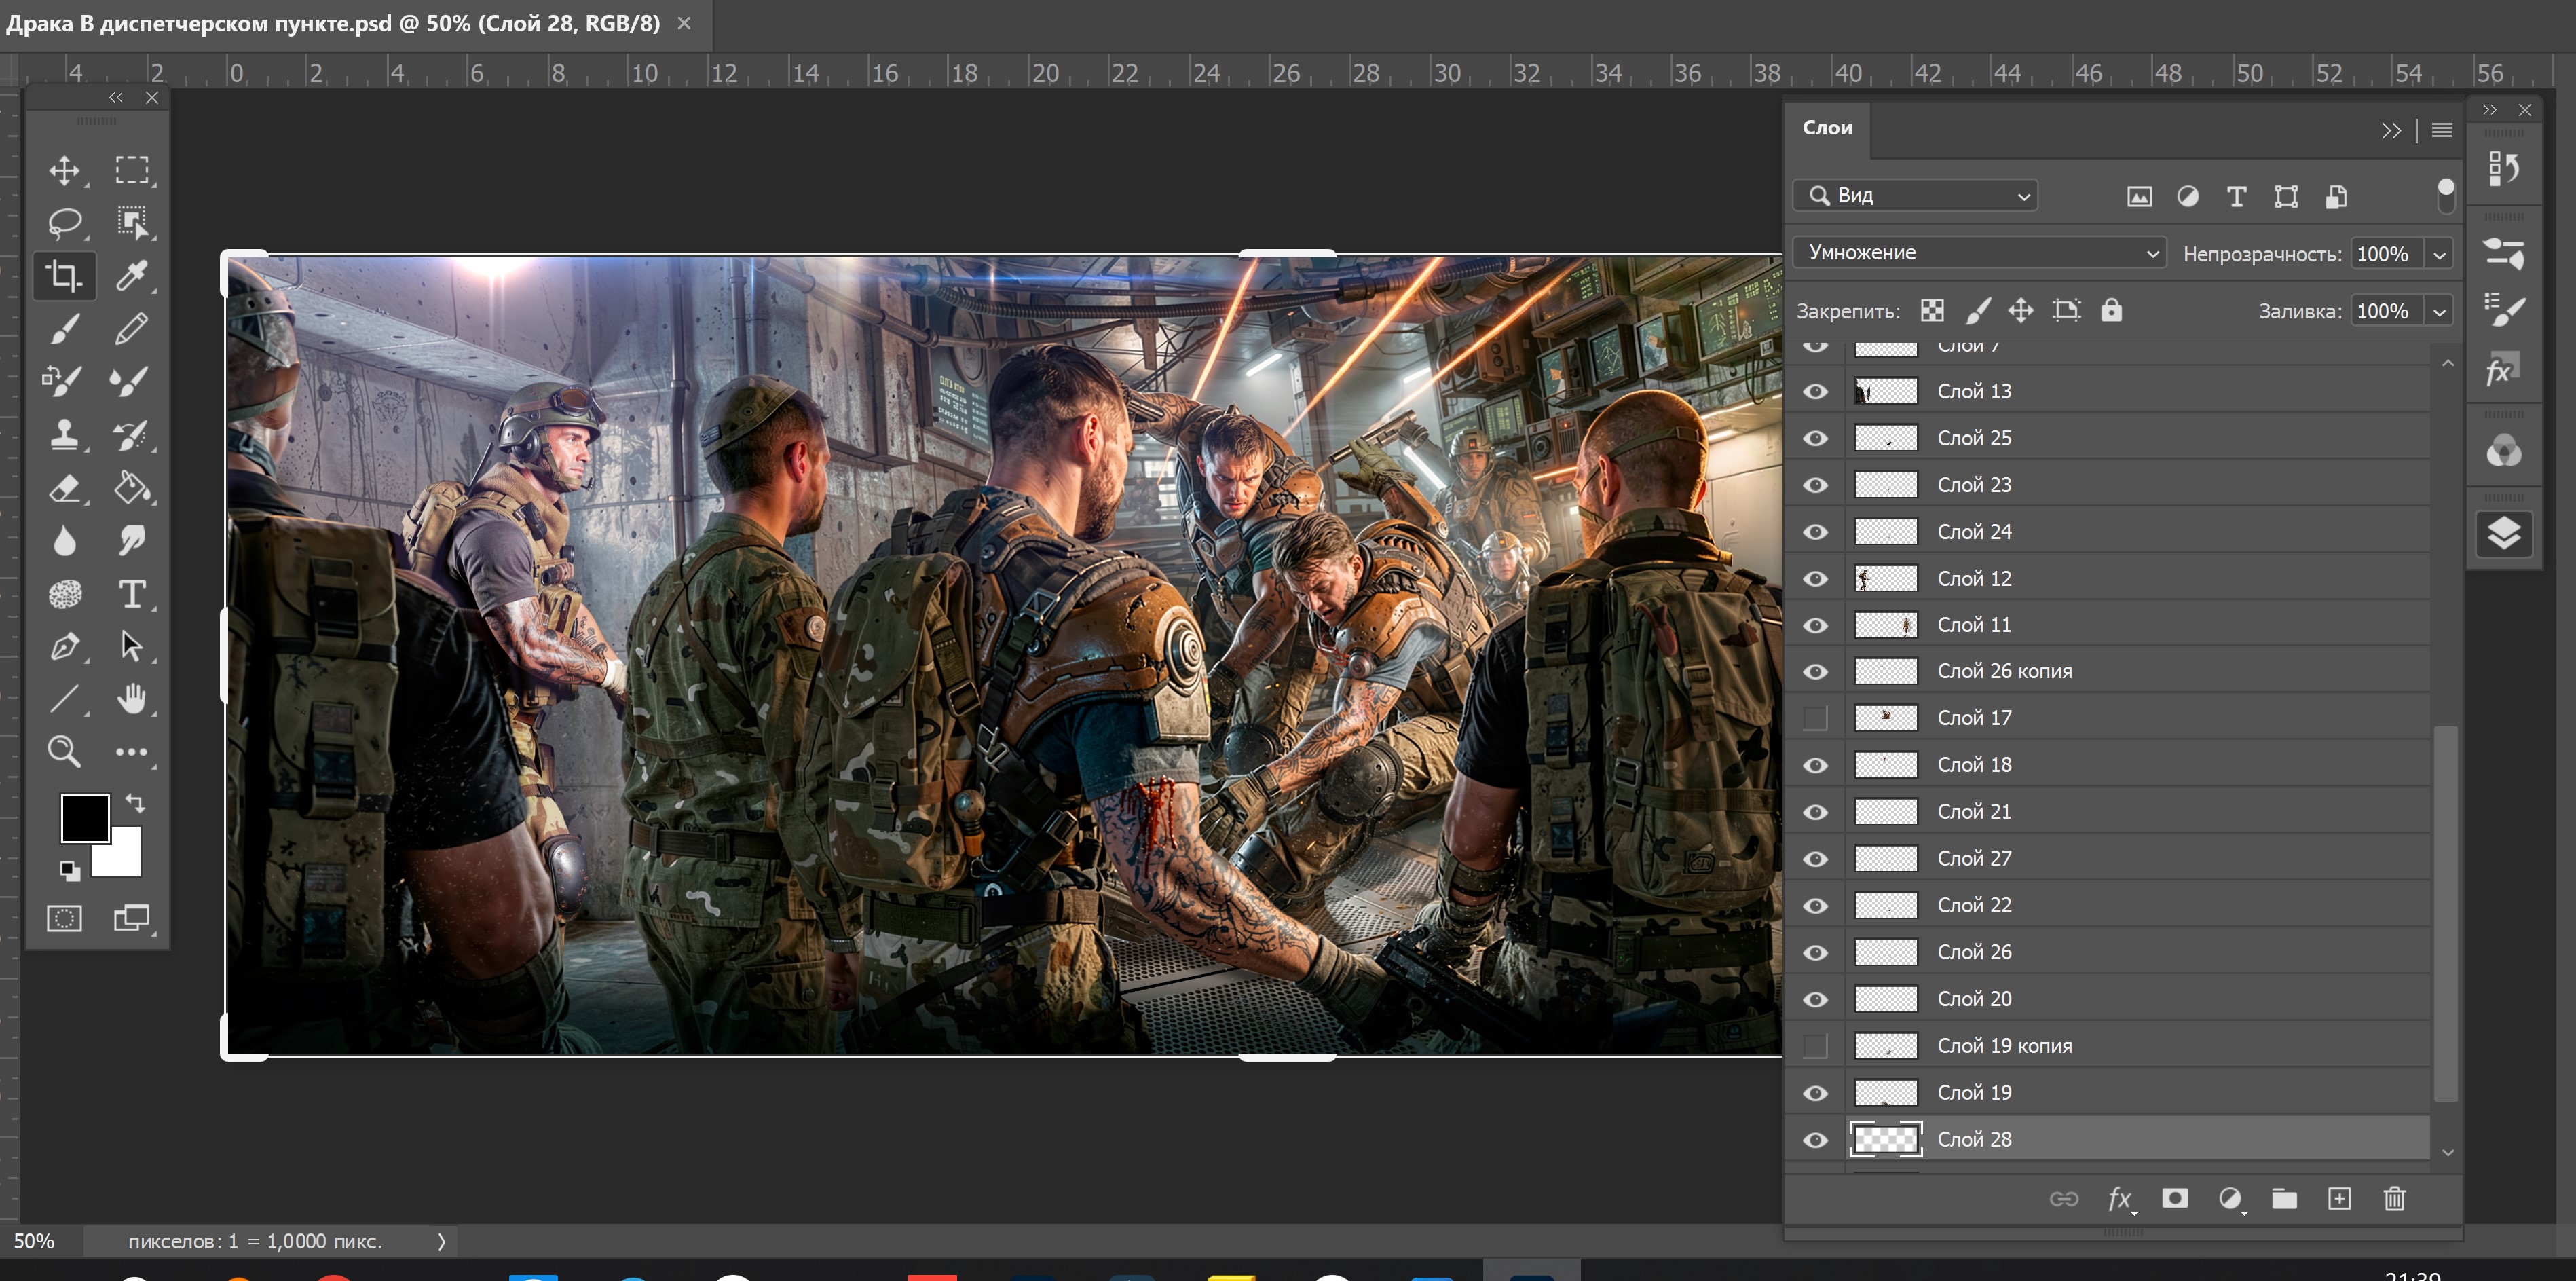The image size is (2576, 1281).
Task: Collapse the tools panel with double chevron
Action: 116,97
